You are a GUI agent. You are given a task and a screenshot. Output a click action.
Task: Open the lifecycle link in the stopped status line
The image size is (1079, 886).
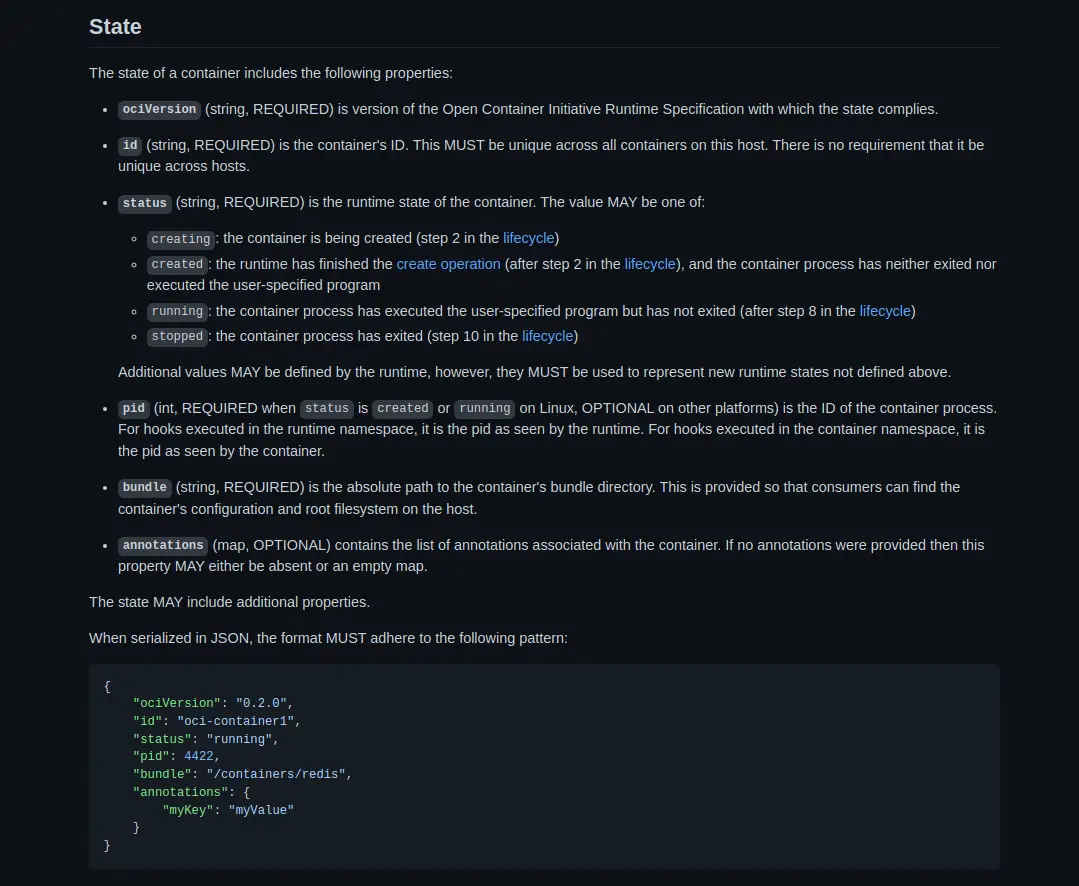tap(547, 336)
